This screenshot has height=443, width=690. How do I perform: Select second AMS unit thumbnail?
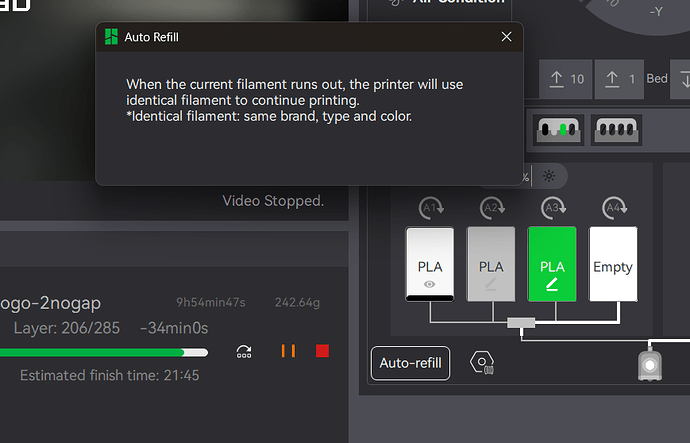(x=616, y=130)
